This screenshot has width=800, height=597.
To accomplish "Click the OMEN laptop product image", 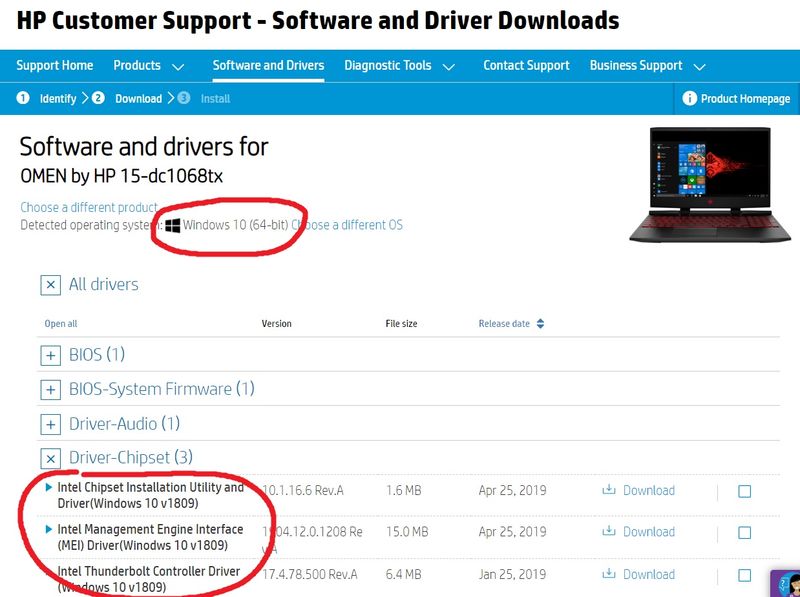I will pyautogui.click(x=709, y=183).
